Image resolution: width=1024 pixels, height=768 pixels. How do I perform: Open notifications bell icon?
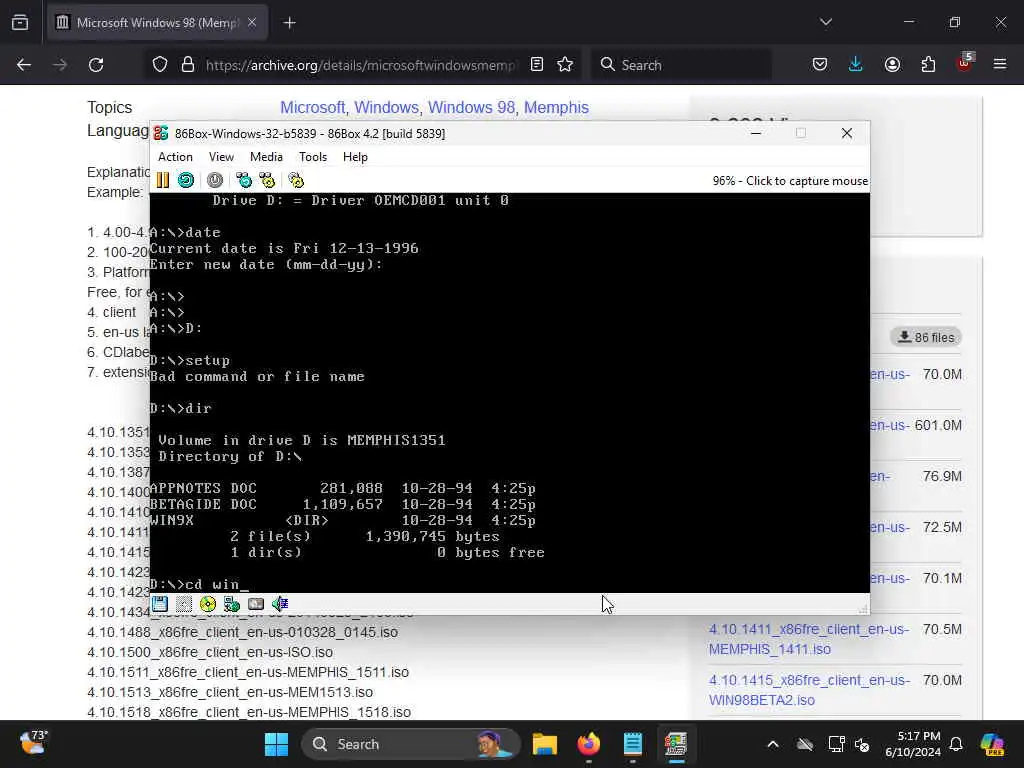pos(956,744)
